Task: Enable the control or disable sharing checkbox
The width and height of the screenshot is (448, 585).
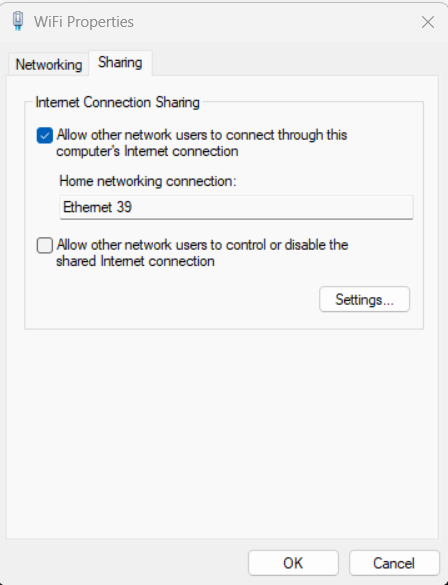Action: pos(45,245)
